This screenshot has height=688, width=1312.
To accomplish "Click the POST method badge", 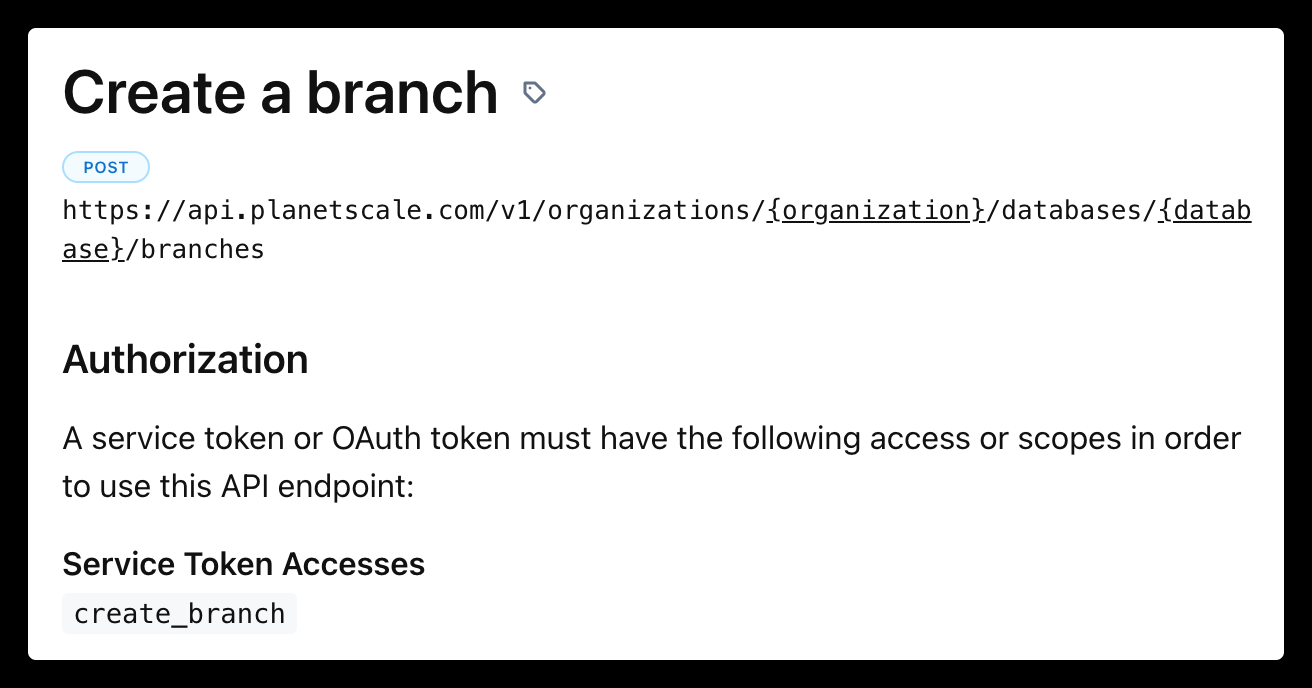I will pos(106,167).
